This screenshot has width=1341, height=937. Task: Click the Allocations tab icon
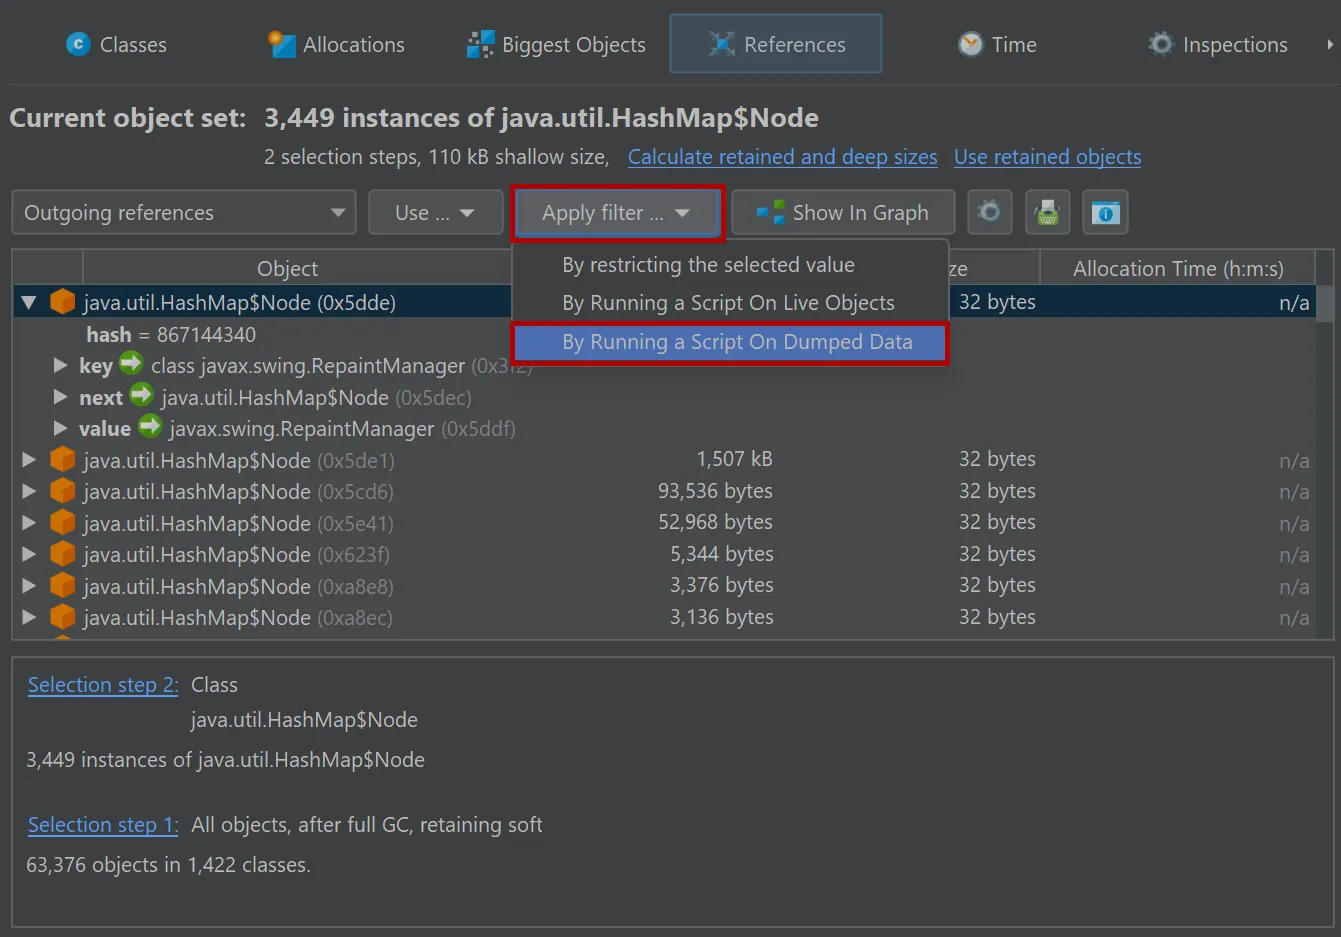[282, 44]
